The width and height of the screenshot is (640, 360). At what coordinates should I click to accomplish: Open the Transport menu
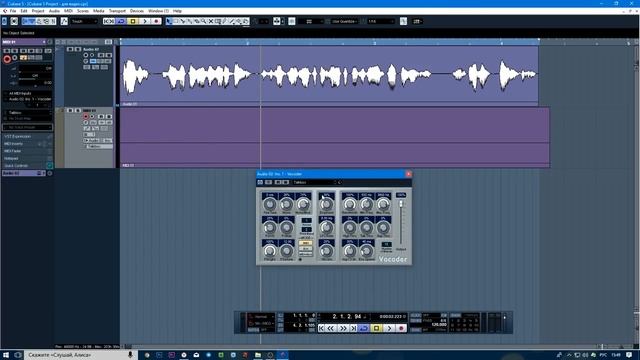pyautogui.click(x=117, y=11)
